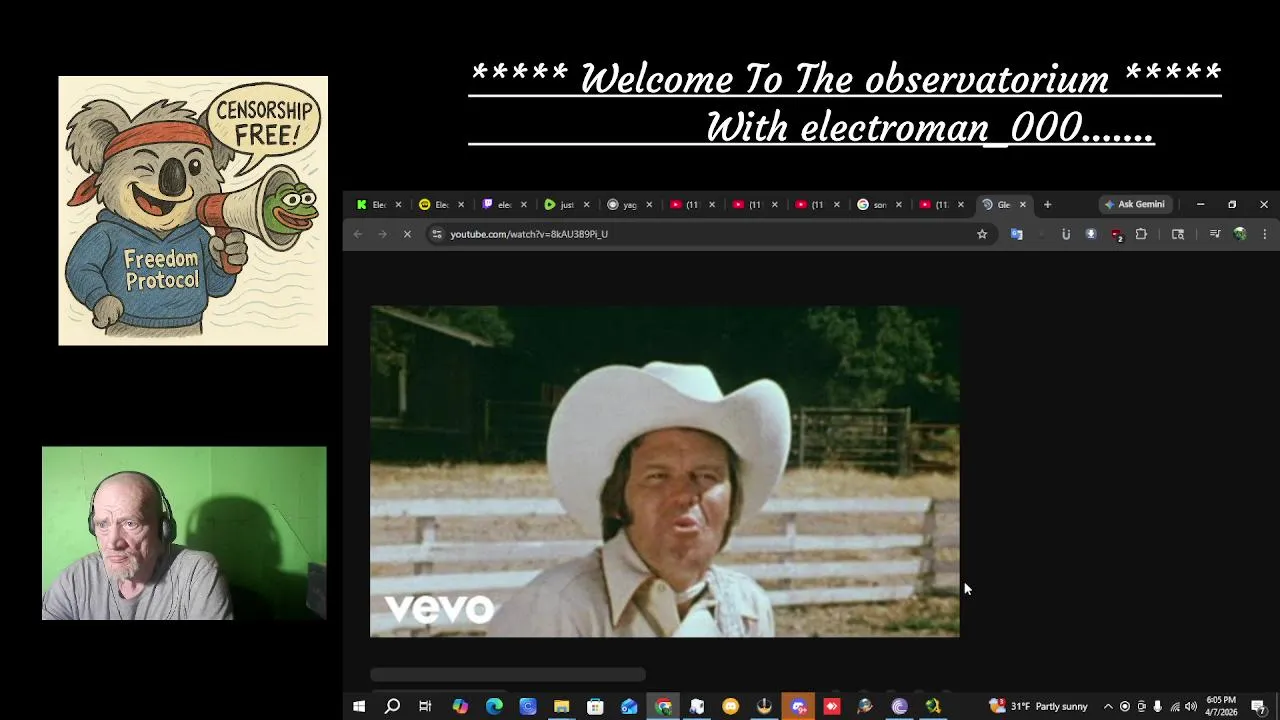Open media controls in Chrome toolbar
The width and height of the screenshot is (1280, 720).
pyautogui.click(x=1215, y=234)
